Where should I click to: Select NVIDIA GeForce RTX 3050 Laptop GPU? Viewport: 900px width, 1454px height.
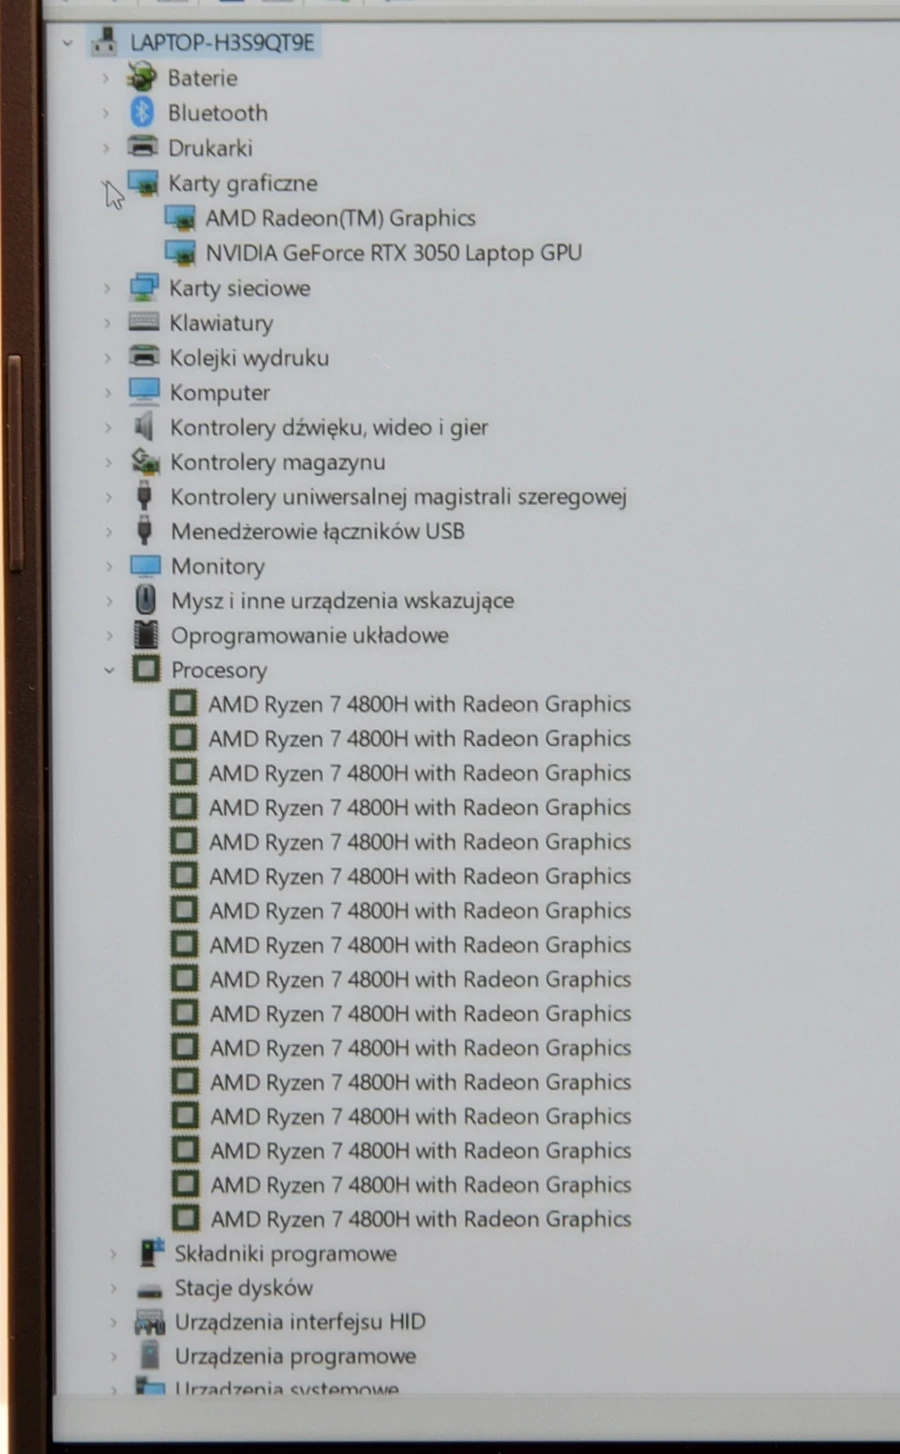tap(393, 253)
